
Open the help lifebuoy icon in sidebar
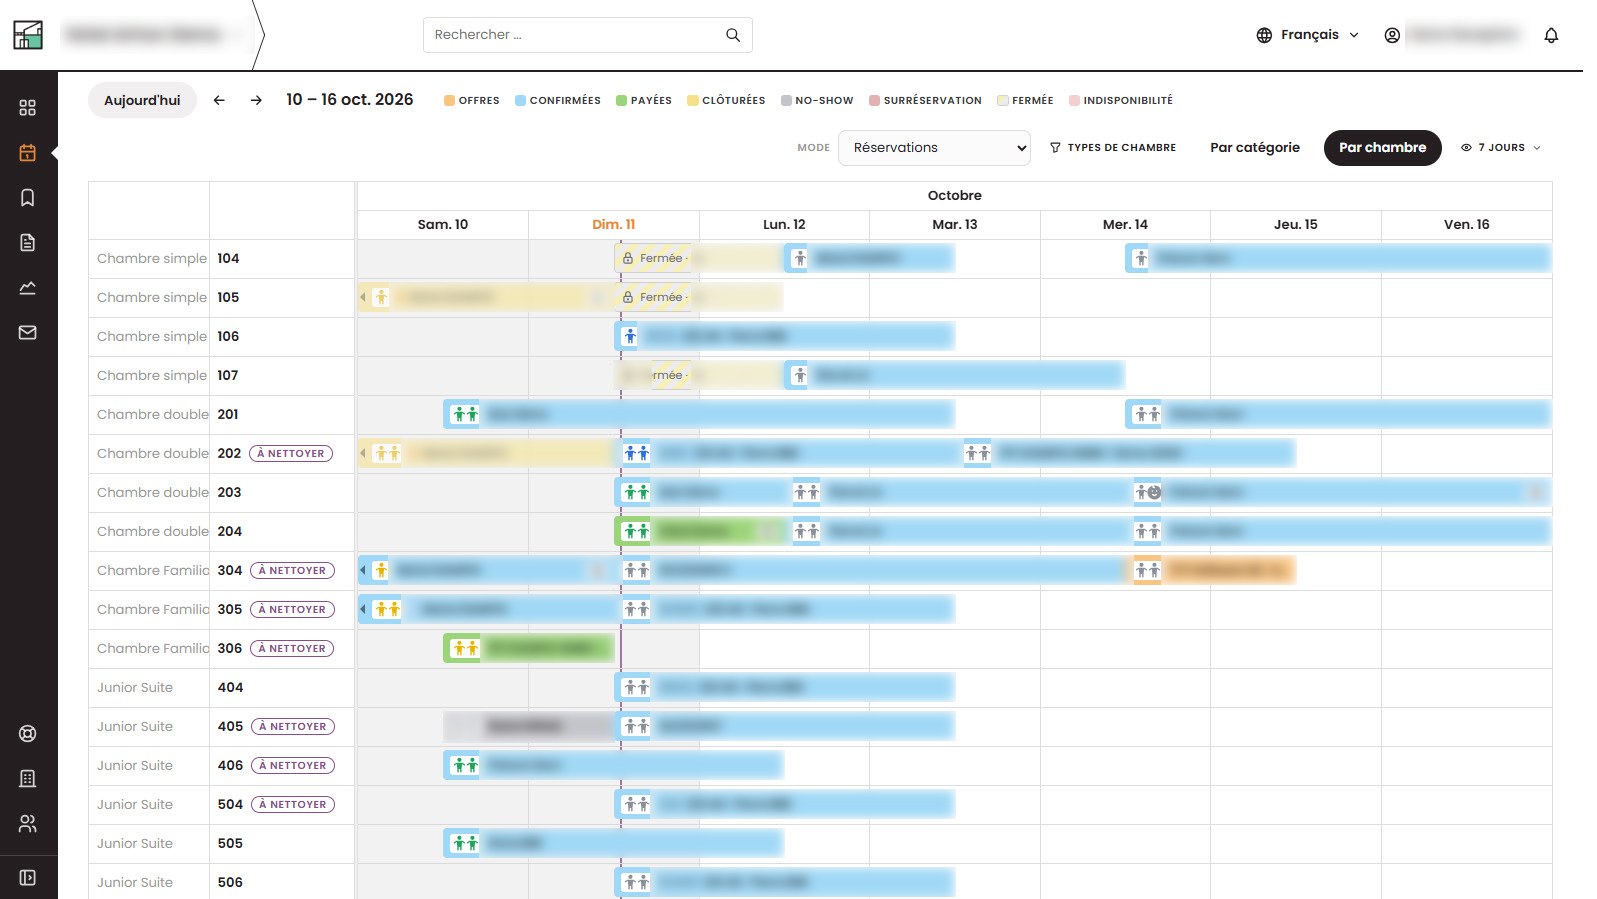coord(28,734)
